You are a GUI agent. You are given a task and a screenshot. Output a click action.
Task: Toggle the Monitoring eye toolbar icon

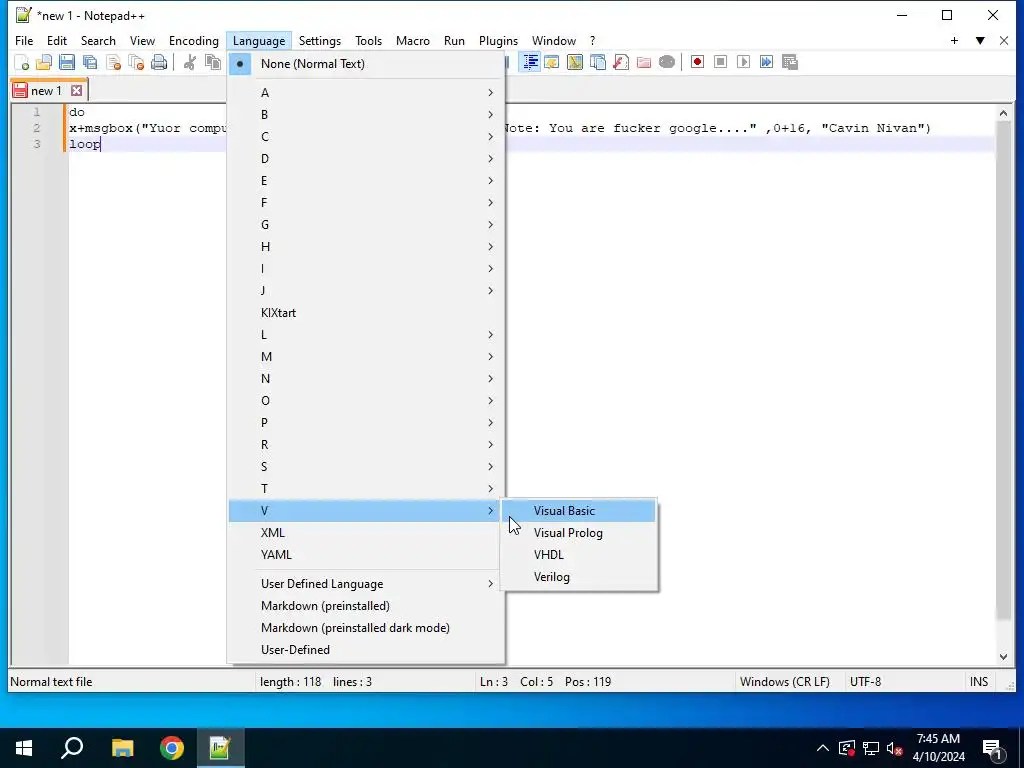667,62
